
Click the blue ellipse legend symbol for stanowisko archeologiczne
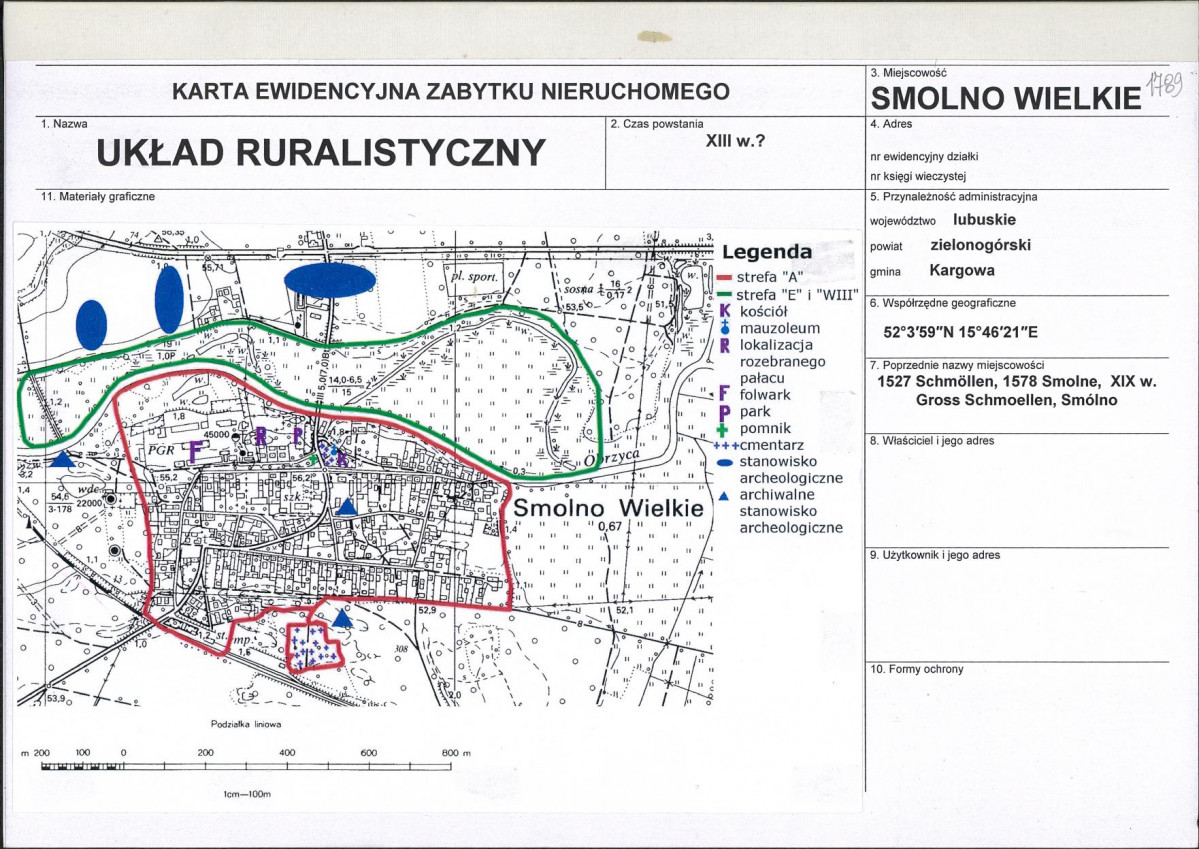pos(726,463)
